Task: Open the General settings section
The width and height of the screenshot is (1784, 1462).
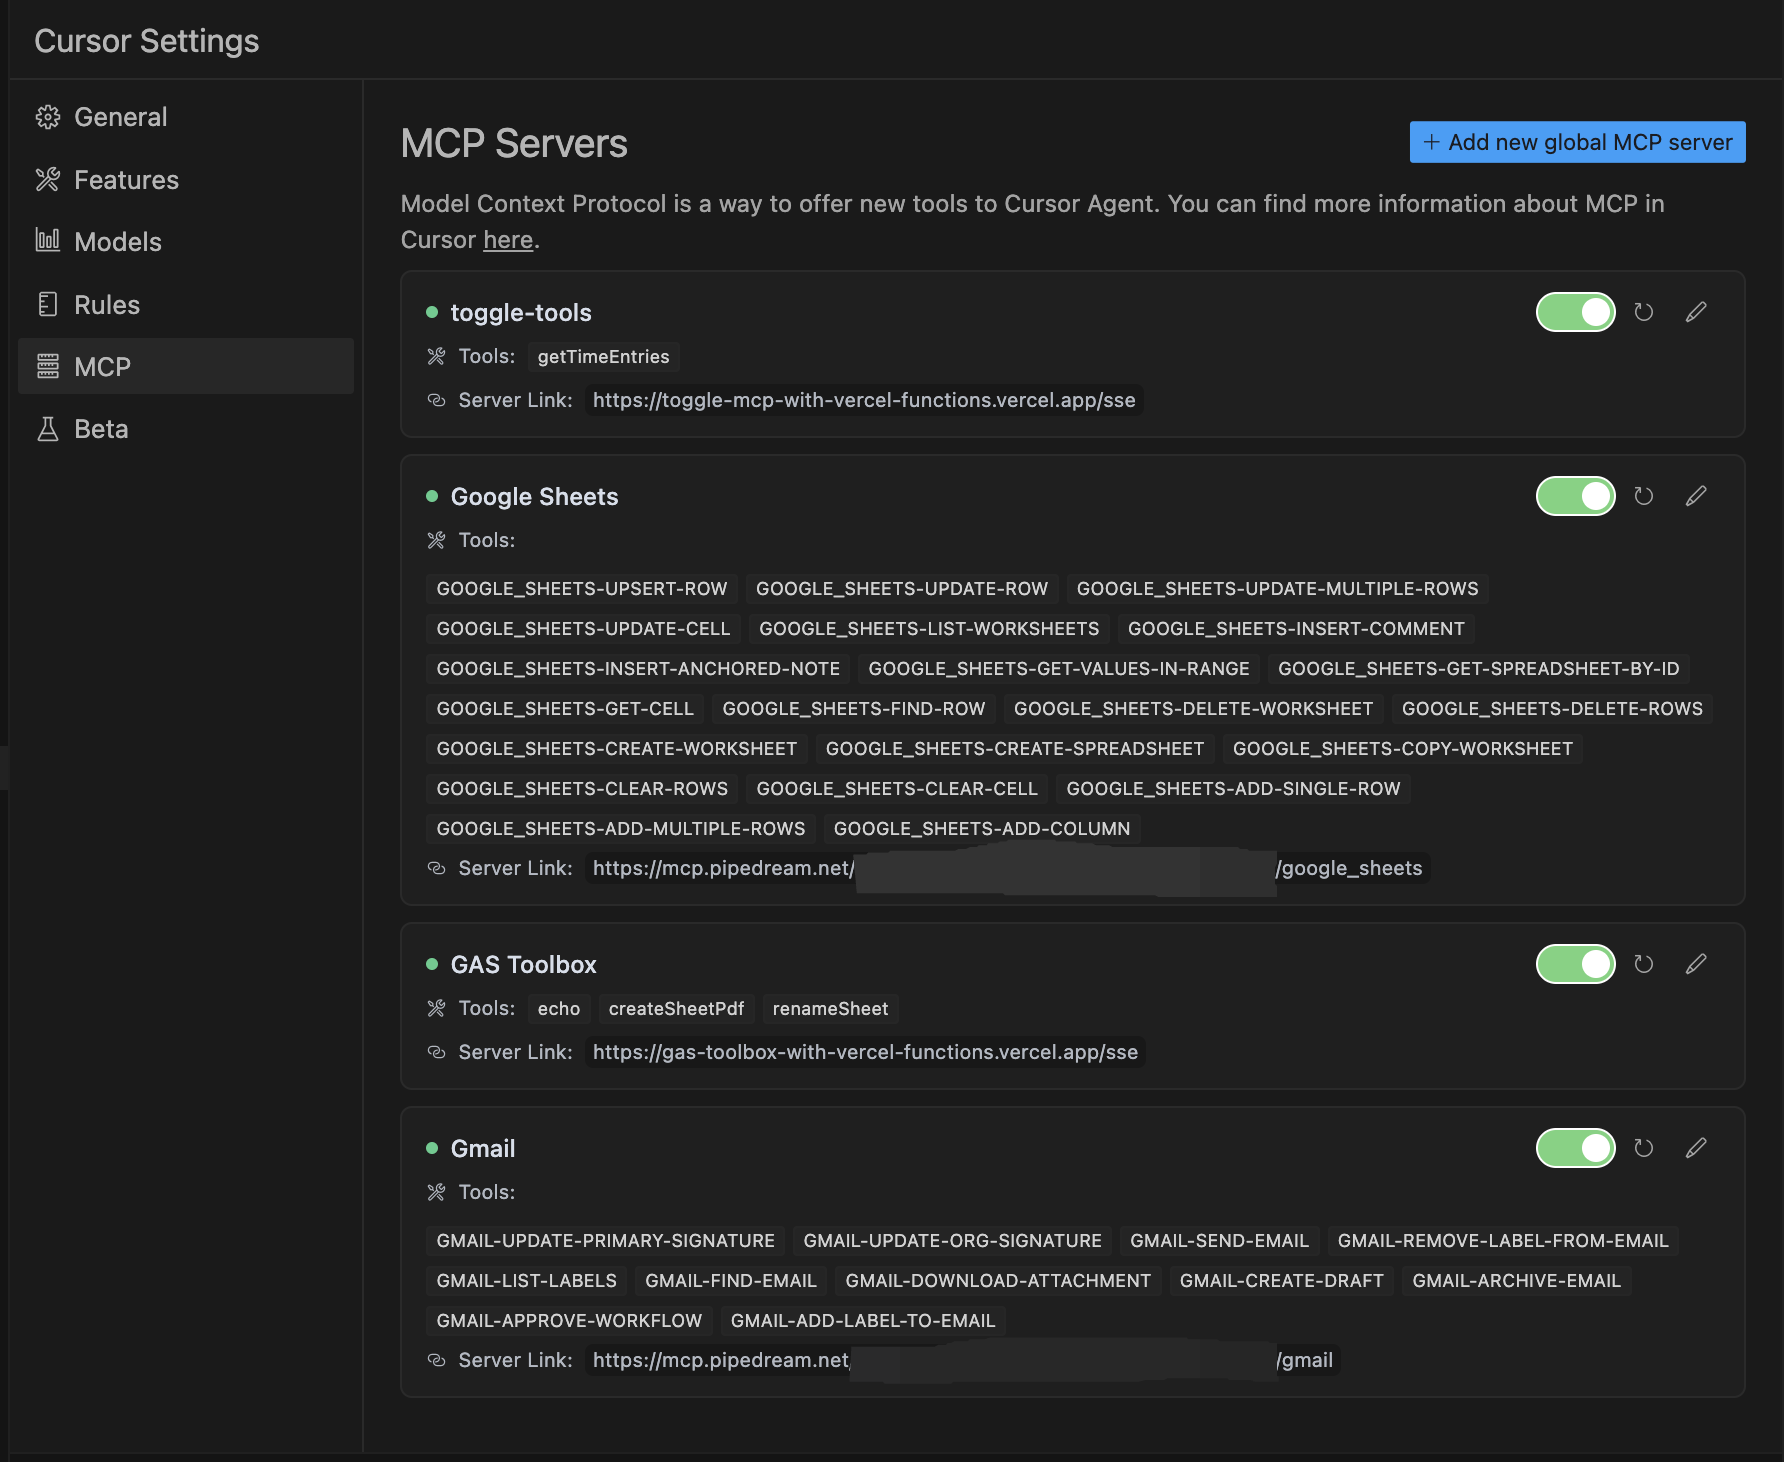Action: click(x=120, y=117)
